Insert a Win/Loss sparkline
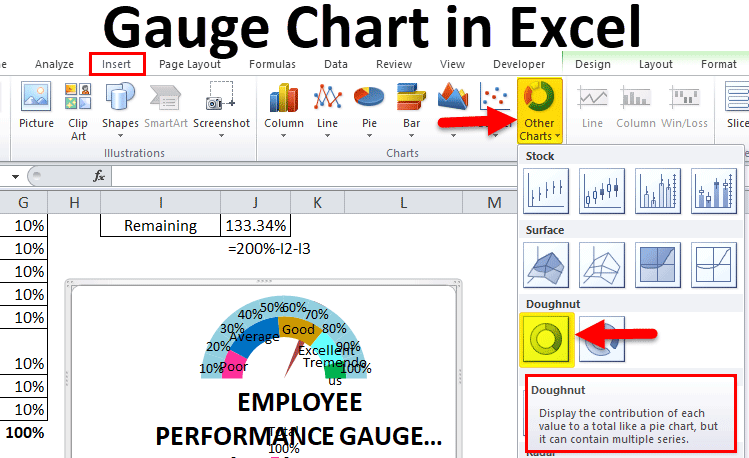 point(684,107)
